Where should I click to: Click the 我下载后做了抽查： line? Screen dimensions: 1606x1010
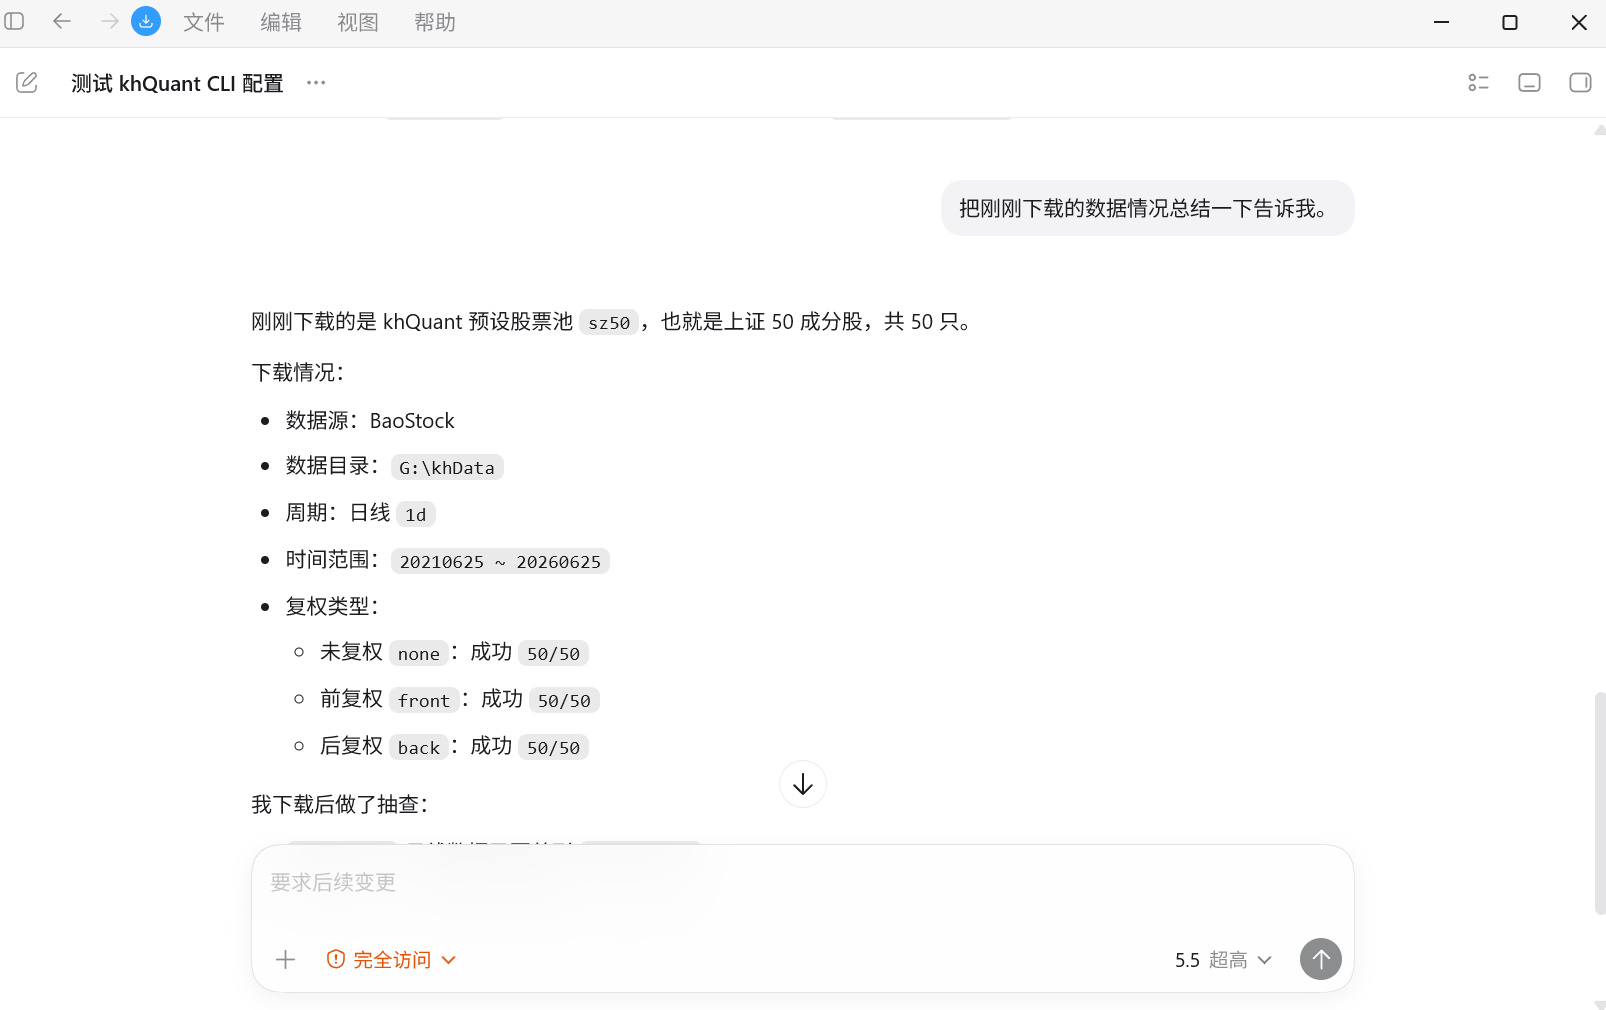coord(340,804)
